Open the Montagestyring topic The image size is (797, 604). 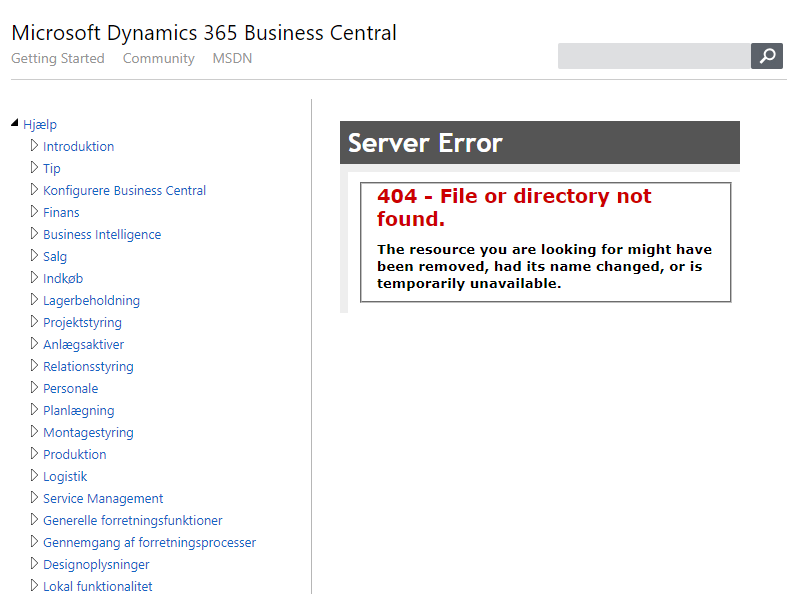88,433
